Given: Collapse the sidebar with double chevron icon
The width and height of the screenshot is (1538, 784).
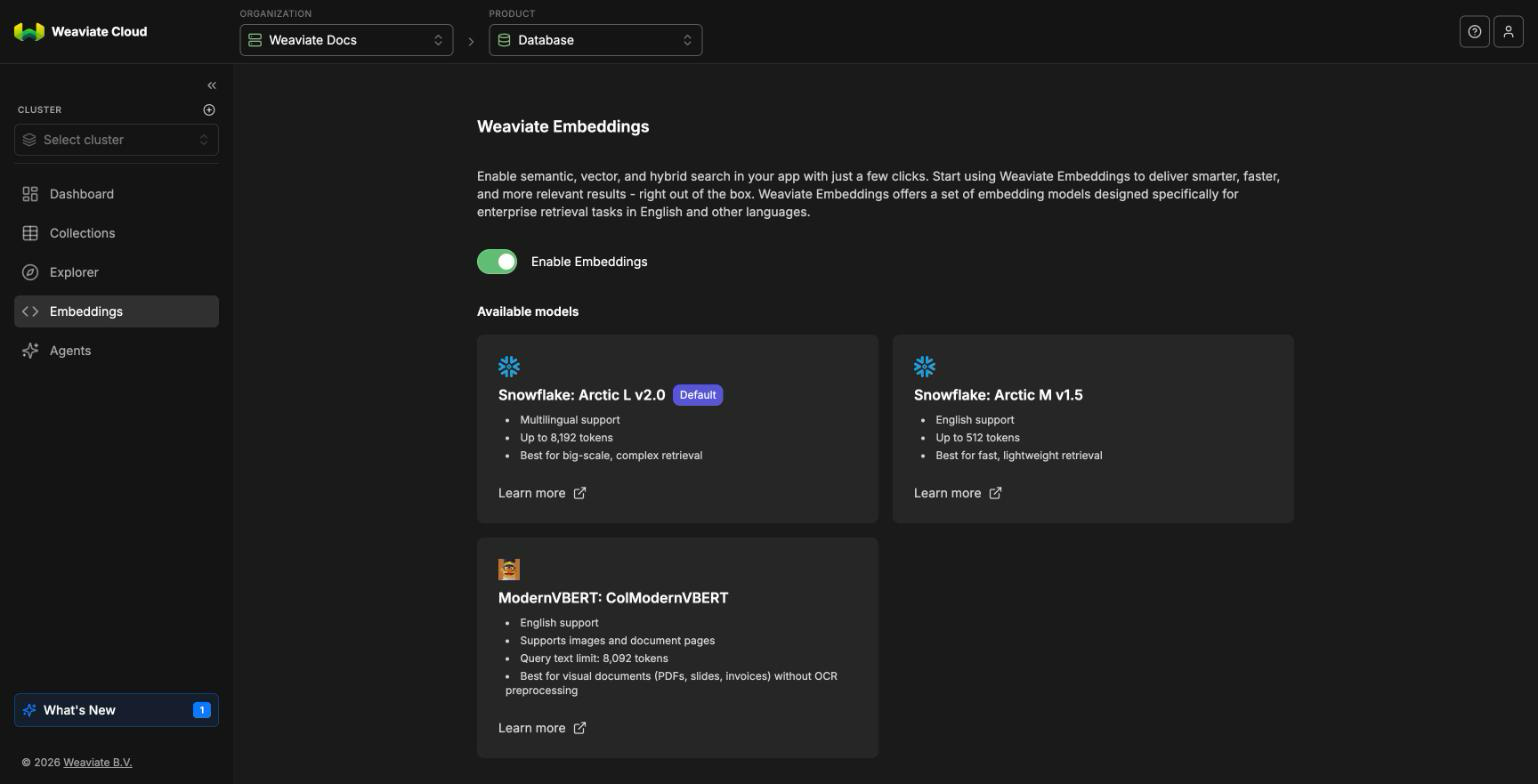Looking at the screenshot, I should click(211, 86).
